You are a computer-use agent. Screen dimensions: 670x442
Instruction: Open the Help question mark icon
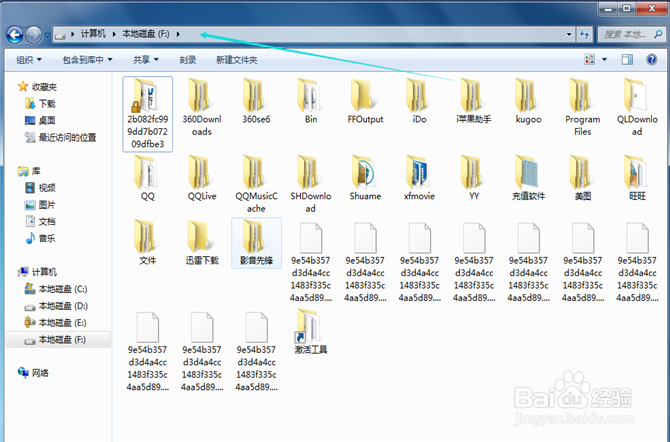tap(652, 59)
